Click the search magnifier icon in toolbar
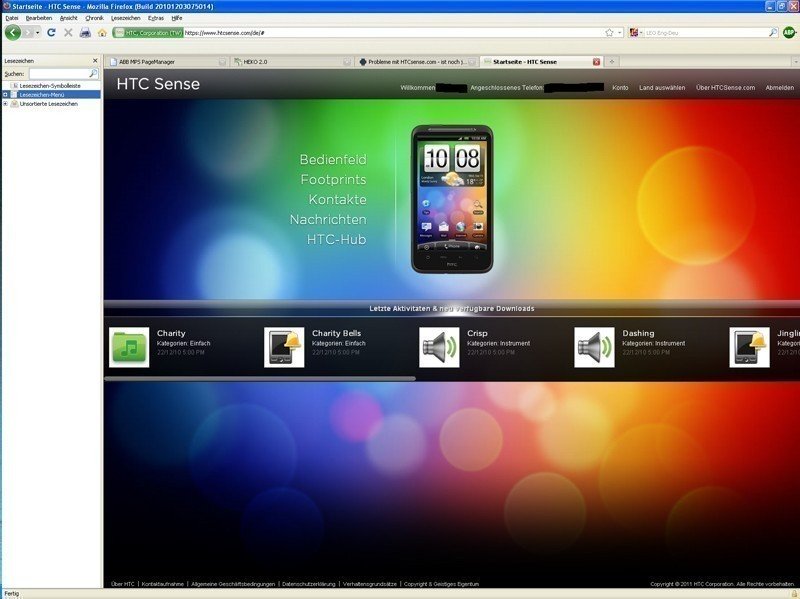The width and height of the screenshot is (800, 599). 773,32
